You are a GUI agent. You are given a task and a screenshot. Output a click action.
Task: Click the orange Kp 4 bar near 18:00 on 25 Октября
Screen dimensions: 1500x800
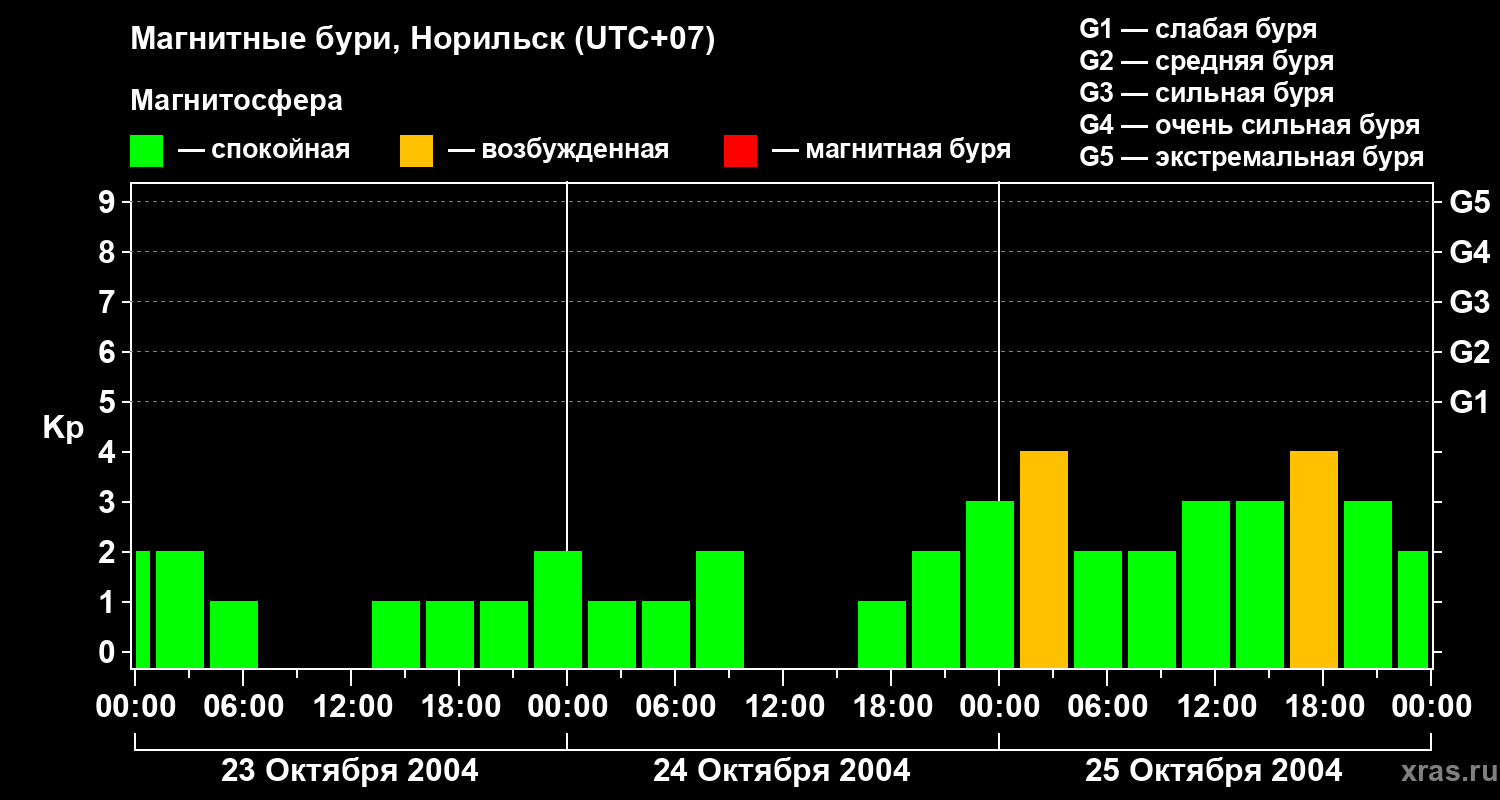tap(1314, 560)
